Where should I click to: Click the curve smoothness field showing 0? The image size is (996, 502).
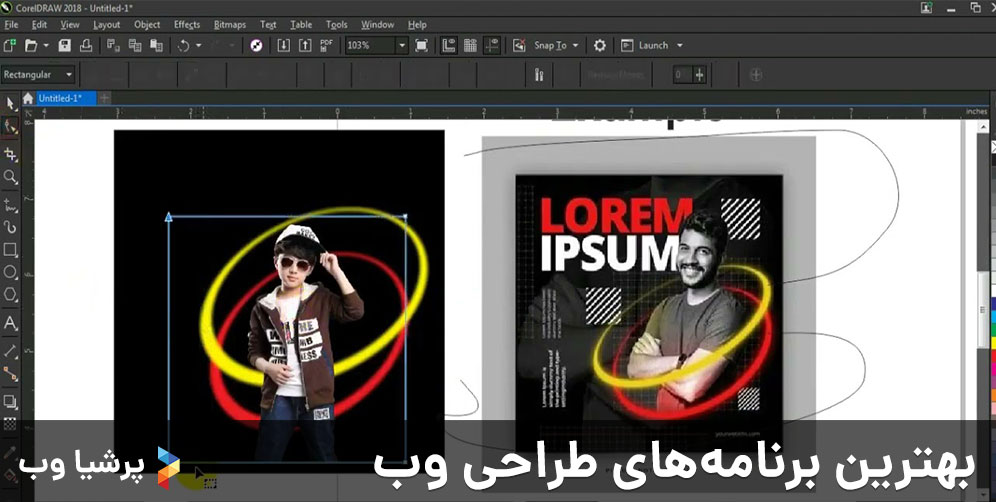coord(683,74)
